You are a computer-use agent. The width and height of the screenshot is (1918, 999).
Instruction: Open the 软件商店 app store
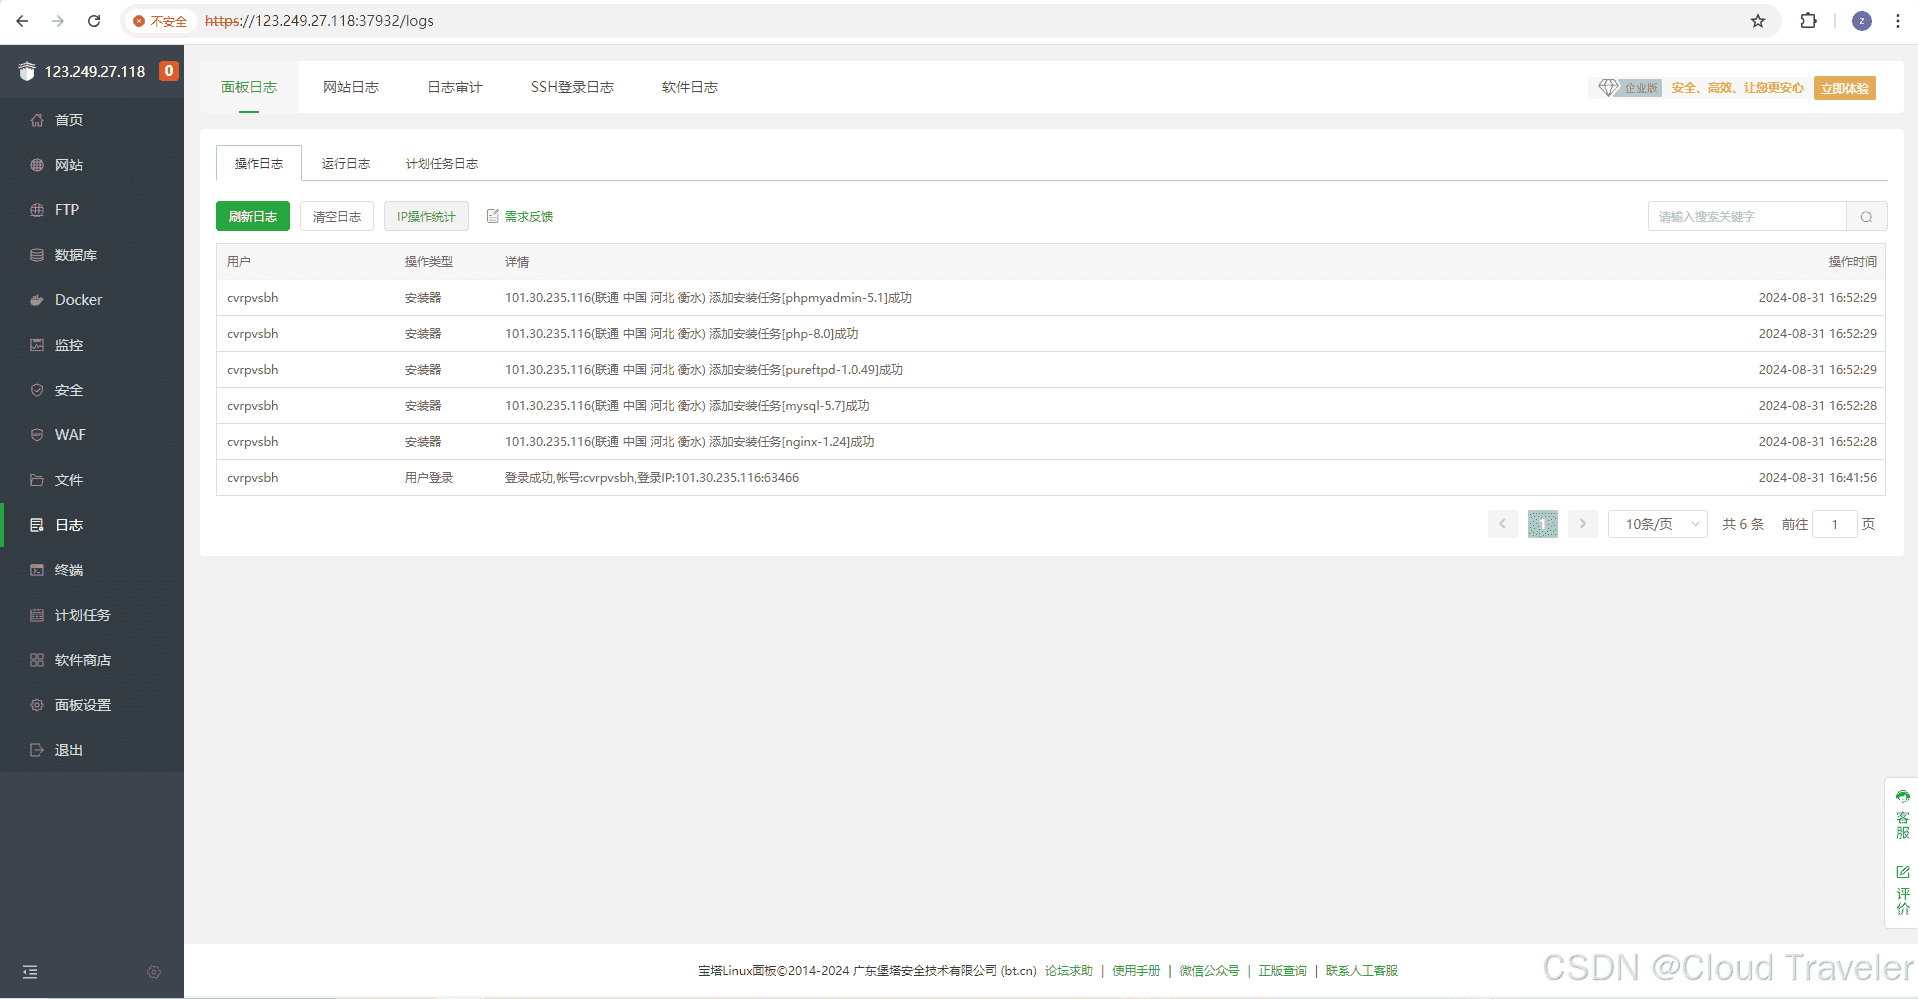point(80,659)
